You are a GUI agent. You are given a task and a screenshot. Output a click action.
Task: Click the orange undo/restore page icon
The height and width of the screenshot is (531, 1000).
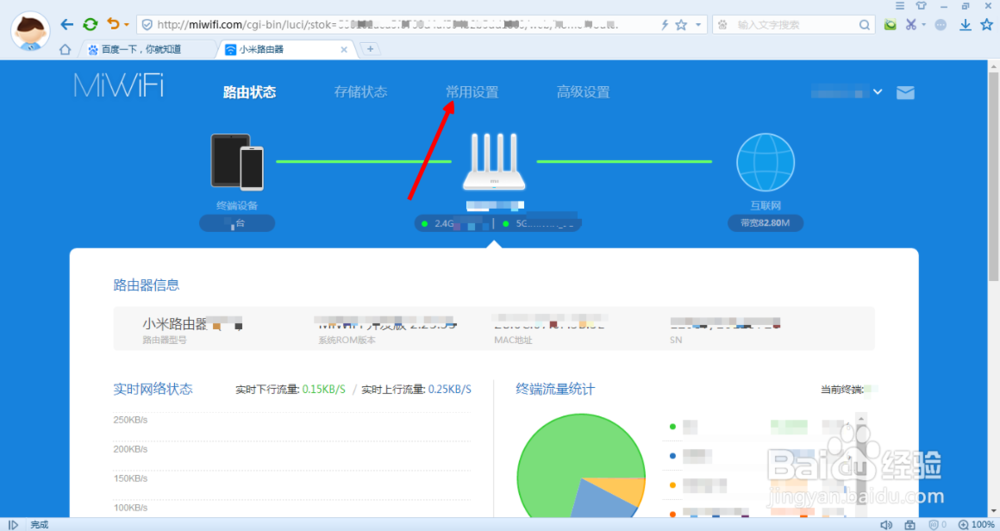pyautogui.click(x=113, y=24)
